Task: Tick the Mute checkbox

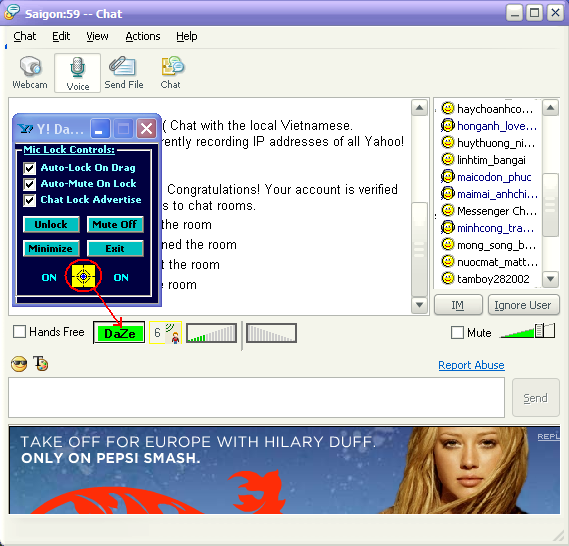Action: 457,332
